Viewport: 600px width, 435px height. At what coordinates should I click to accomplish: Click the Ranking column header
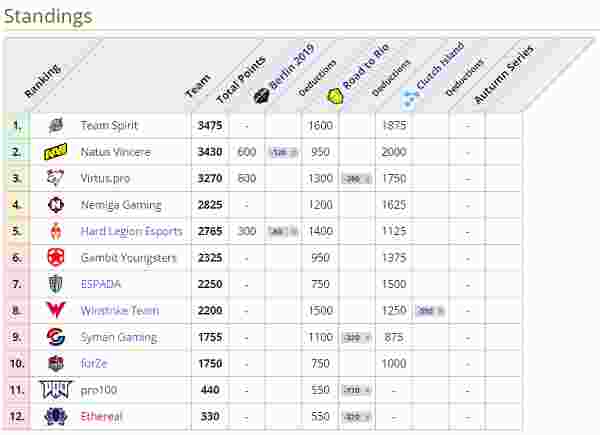click(x=42, y=81)
